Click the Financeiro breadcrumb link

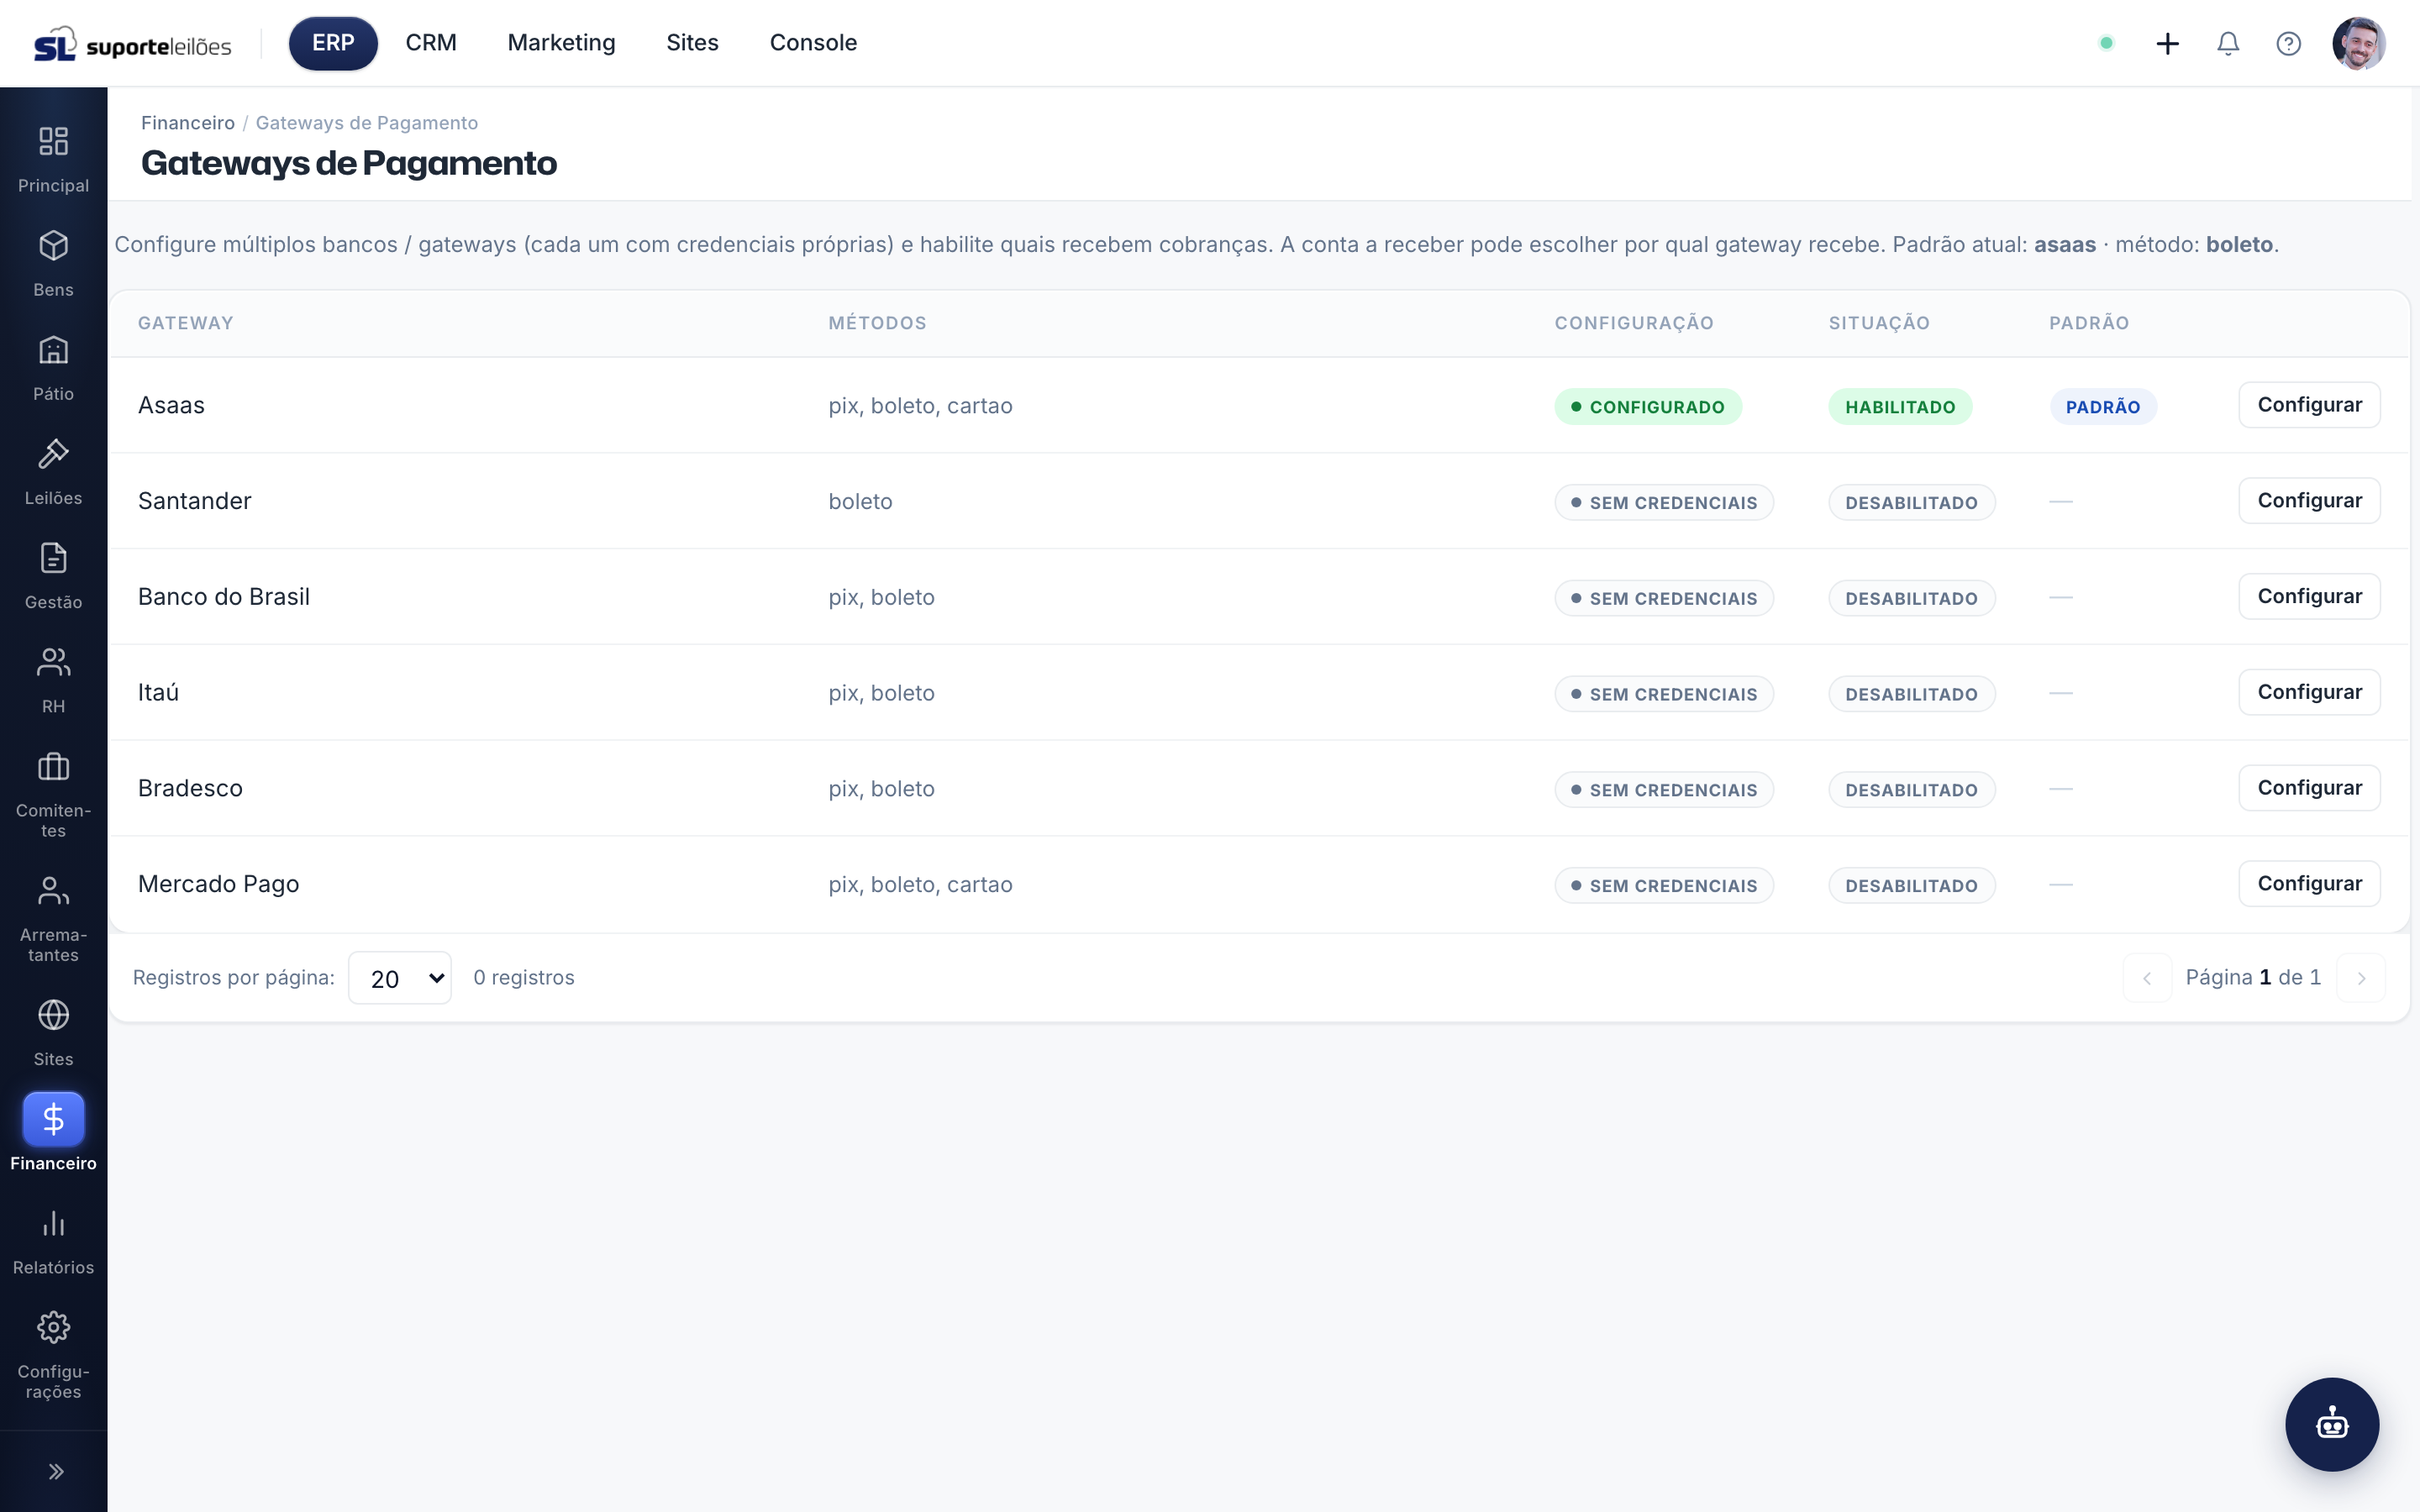(x=188, y=123)
